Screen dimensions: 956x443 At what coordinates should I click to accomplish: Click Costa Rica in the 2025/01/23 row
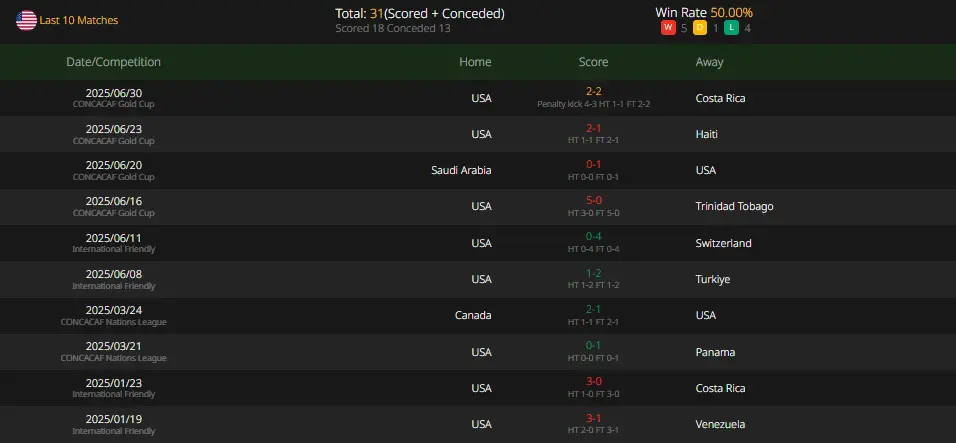tap(720, 388)
